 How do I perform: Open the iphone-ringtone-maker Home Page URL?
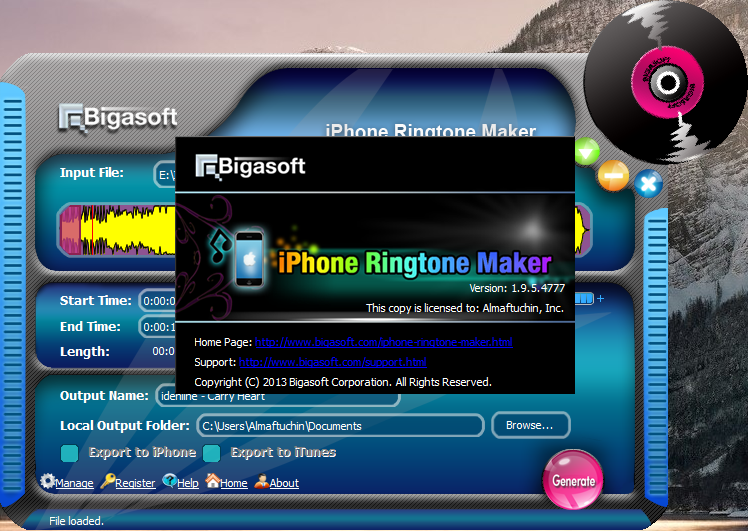(x=384, y=342)
